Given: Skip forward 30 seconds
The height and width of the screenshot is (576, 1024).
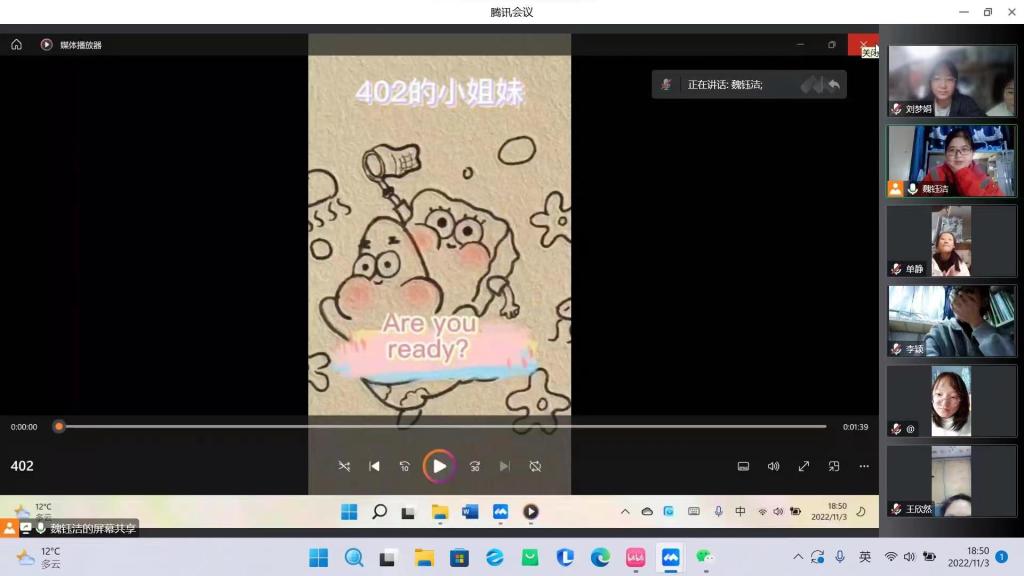Looking at the screenshot, I should pos(475,466).
